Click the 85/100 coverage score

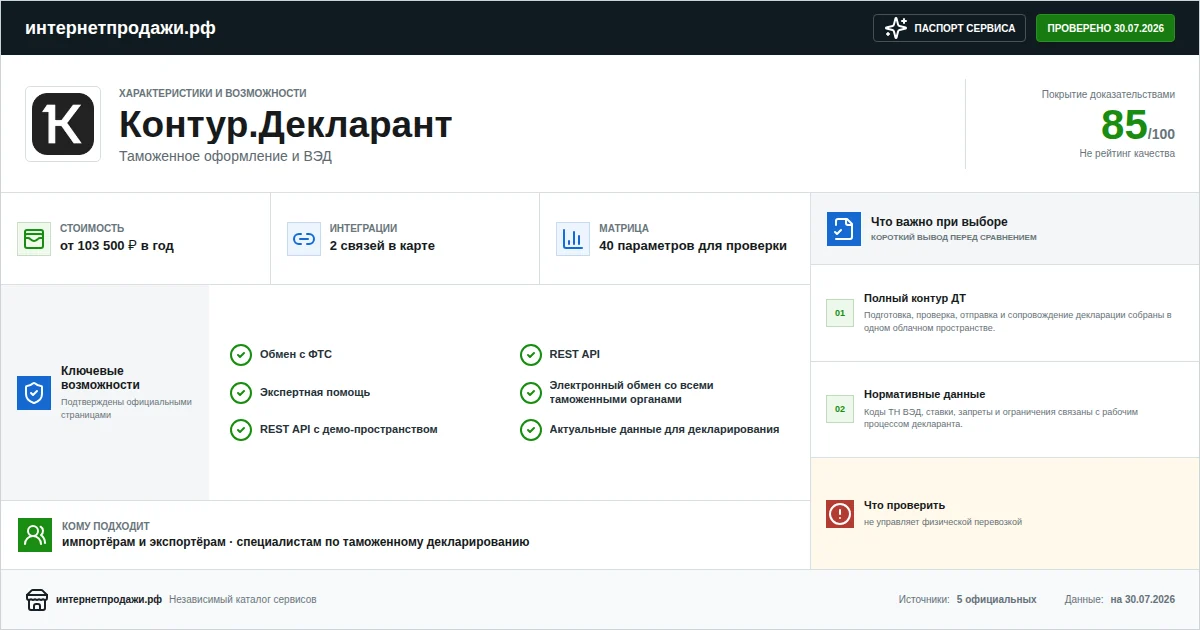pos(1138,126)
